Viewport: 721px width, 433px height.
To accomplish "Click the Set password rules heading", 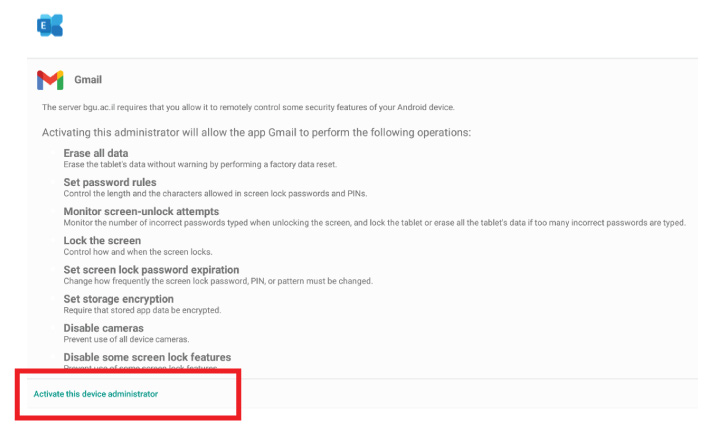I will point(110,182).
